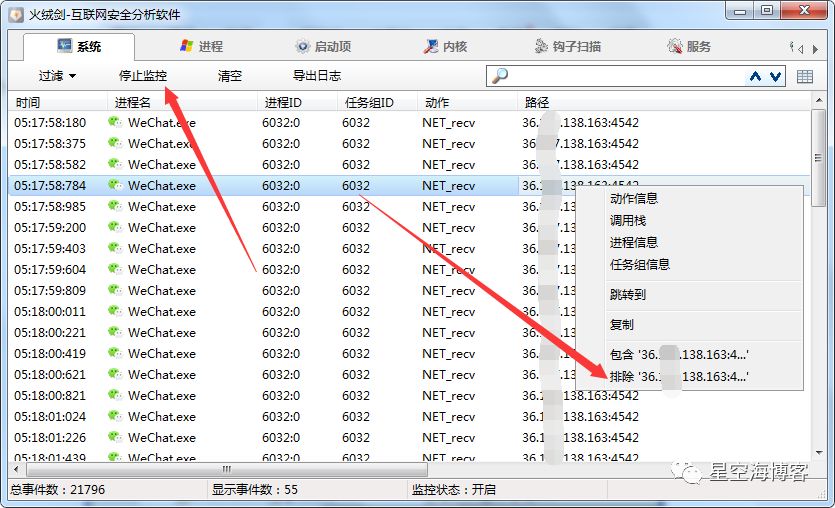Select the row at 05:18:01:226

click(409, 438)
